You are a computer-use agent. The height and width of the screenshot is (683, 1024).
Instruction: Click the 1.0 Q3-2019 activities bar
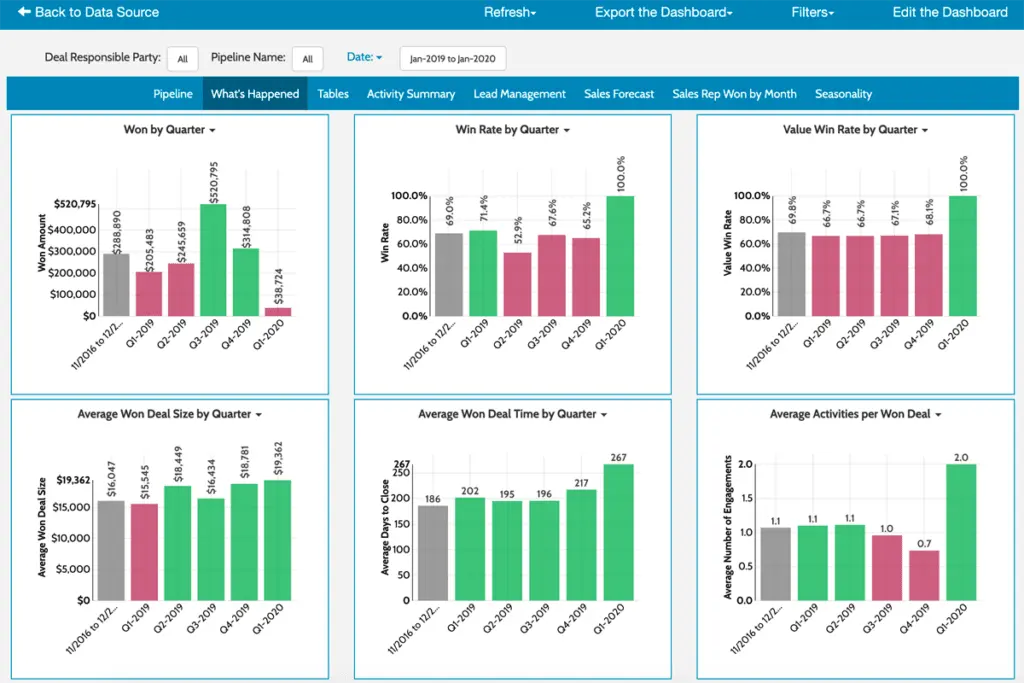point(887,567)
